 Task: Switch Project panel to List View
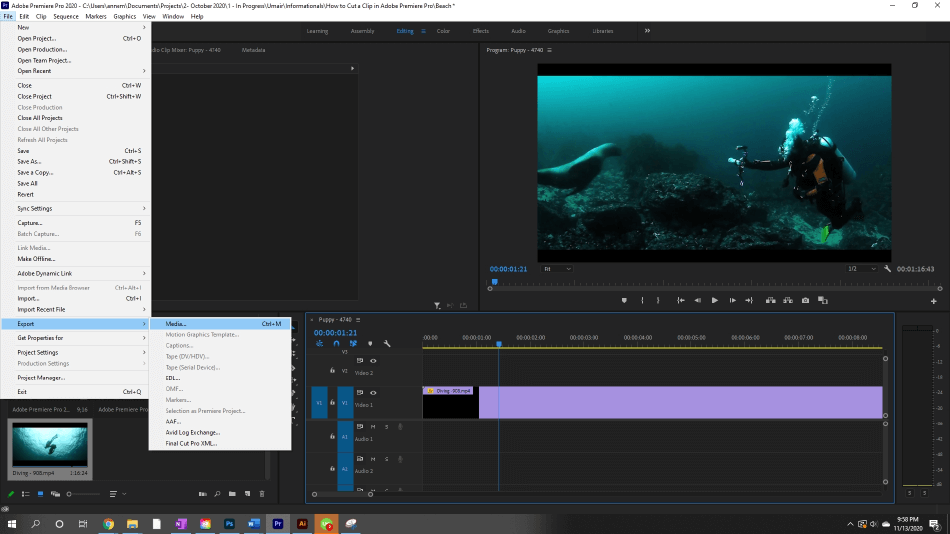[x=25, y=494]
